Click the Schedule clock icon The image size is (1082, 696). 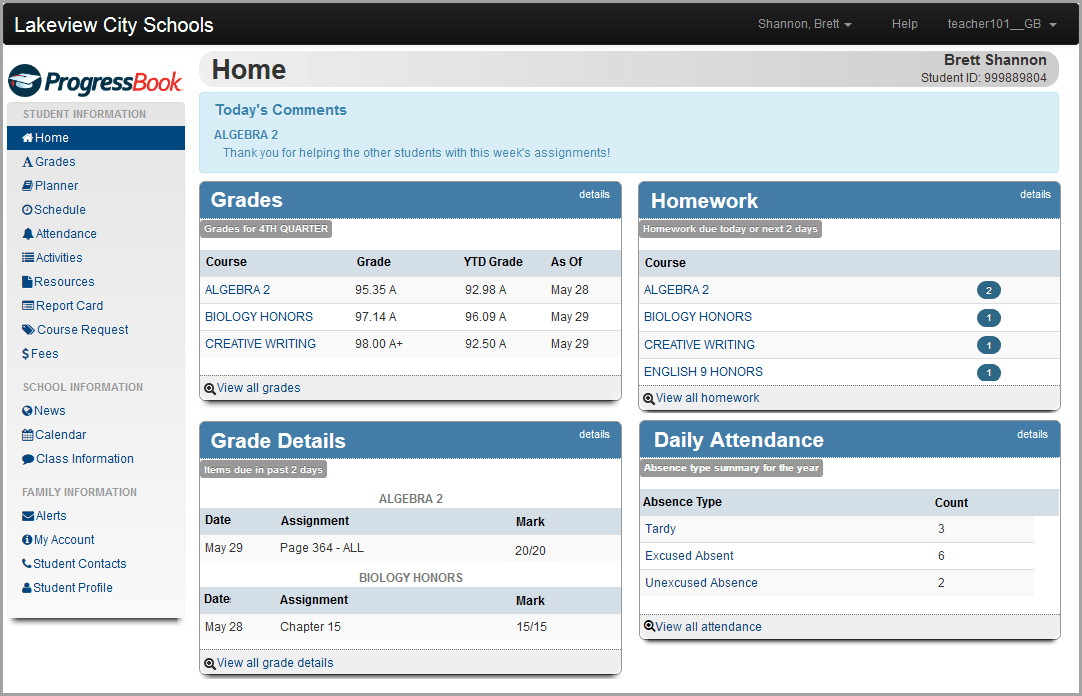click(x=27, y=210)
